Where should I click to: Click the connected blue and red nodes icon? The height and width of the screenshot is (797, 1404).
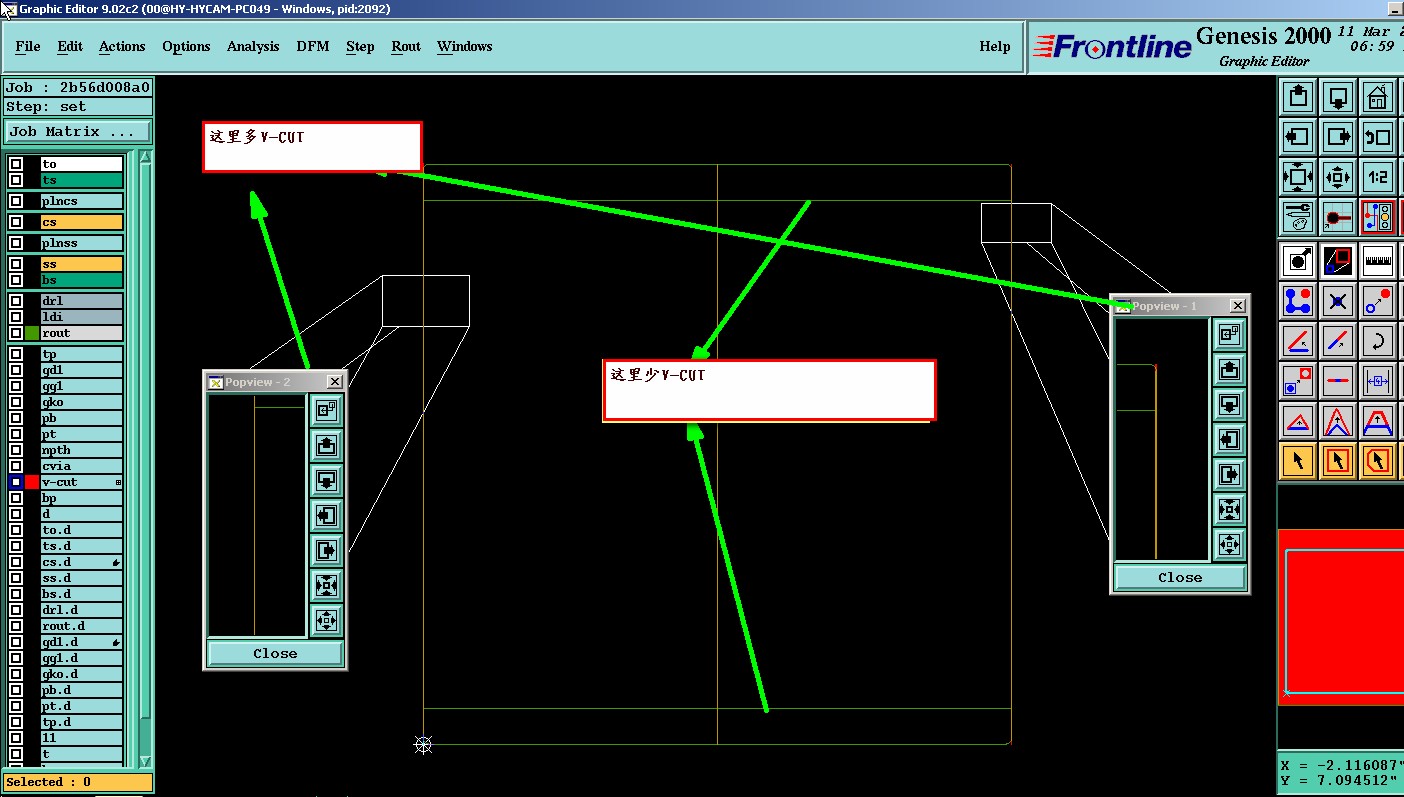coord(1298,301)
